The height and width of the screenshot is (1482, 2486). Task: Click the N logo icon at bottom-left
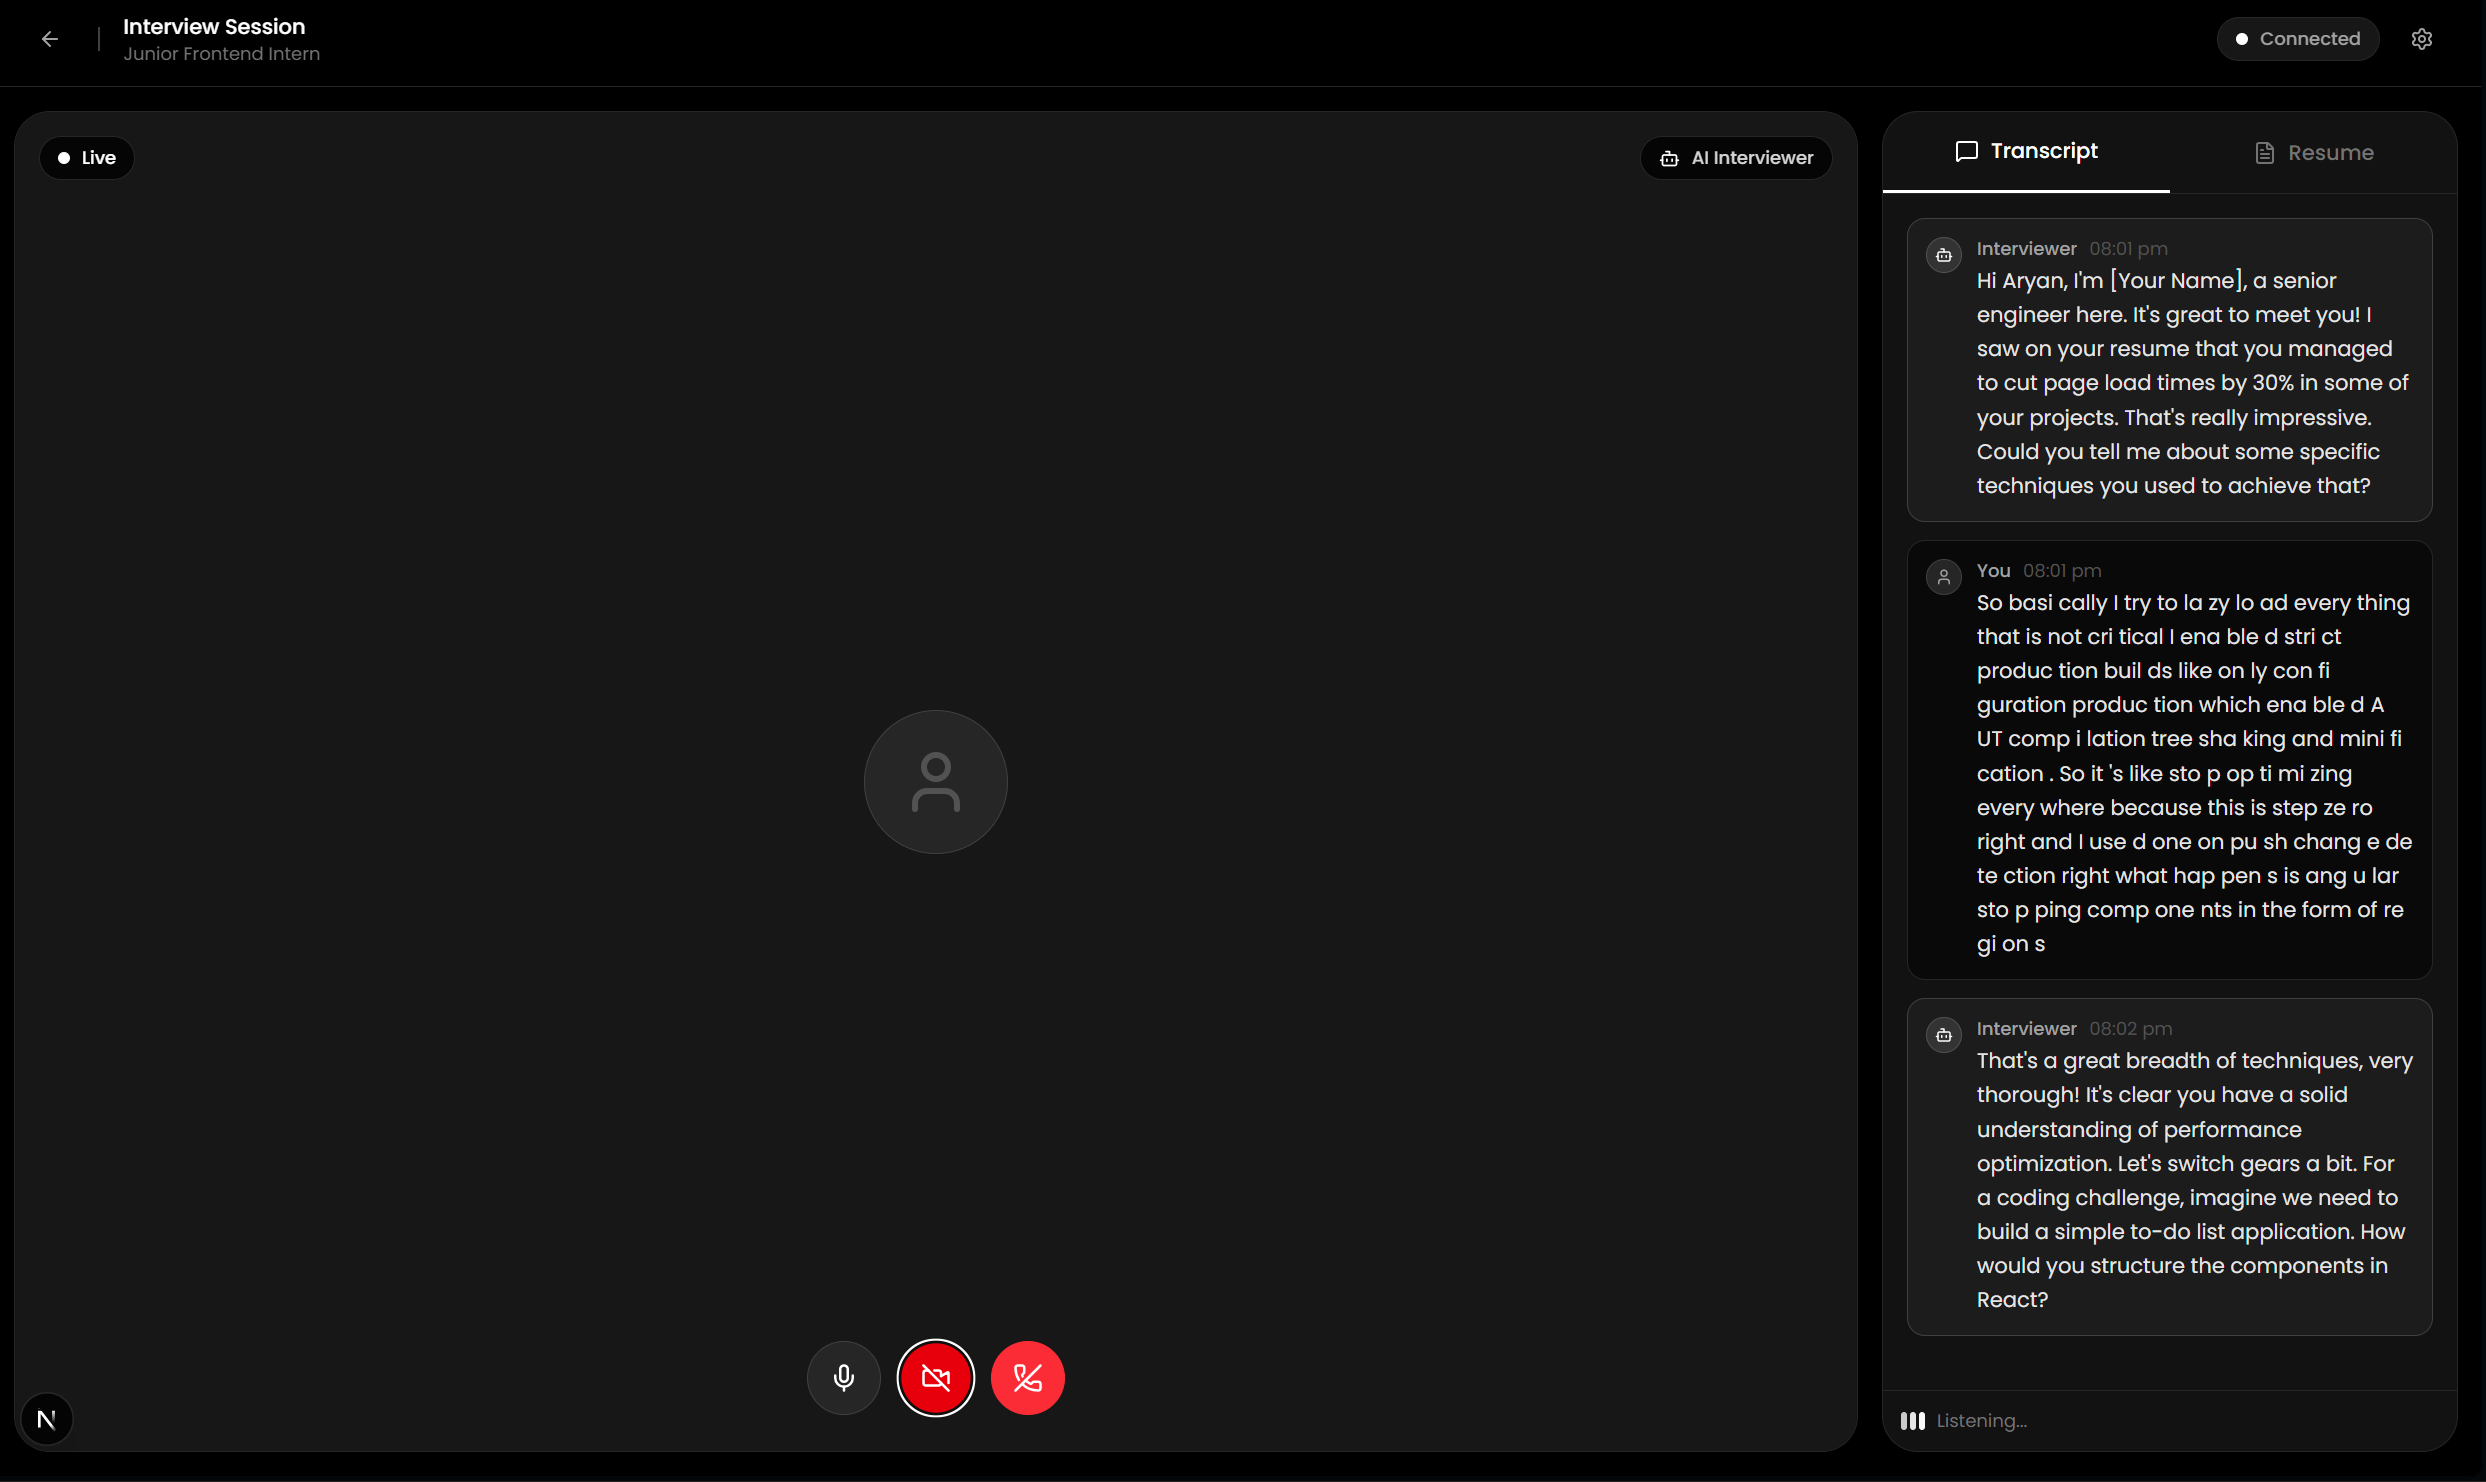pyautogui.click(x=47, y=1419)
